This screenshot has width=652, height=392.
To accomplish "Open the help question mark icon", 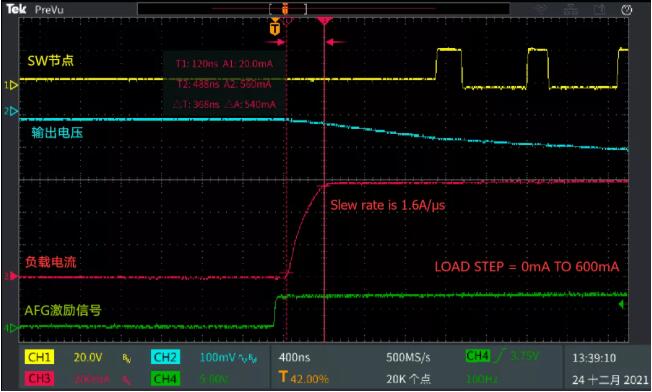I will [627, 10].
